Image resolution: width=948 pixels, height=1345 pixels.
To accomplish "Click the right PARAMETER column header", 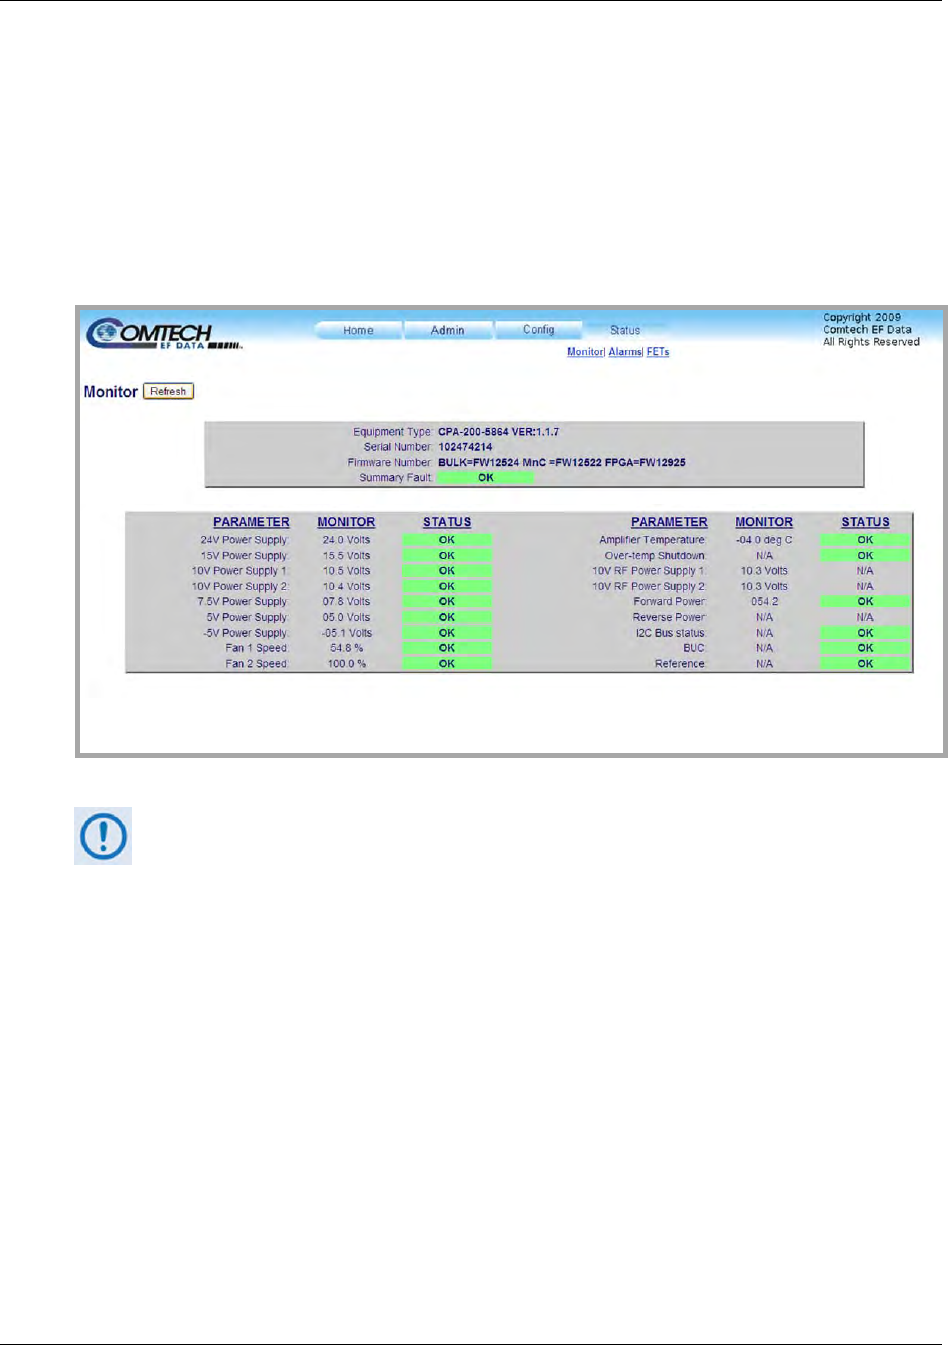I will click(669, 522).
